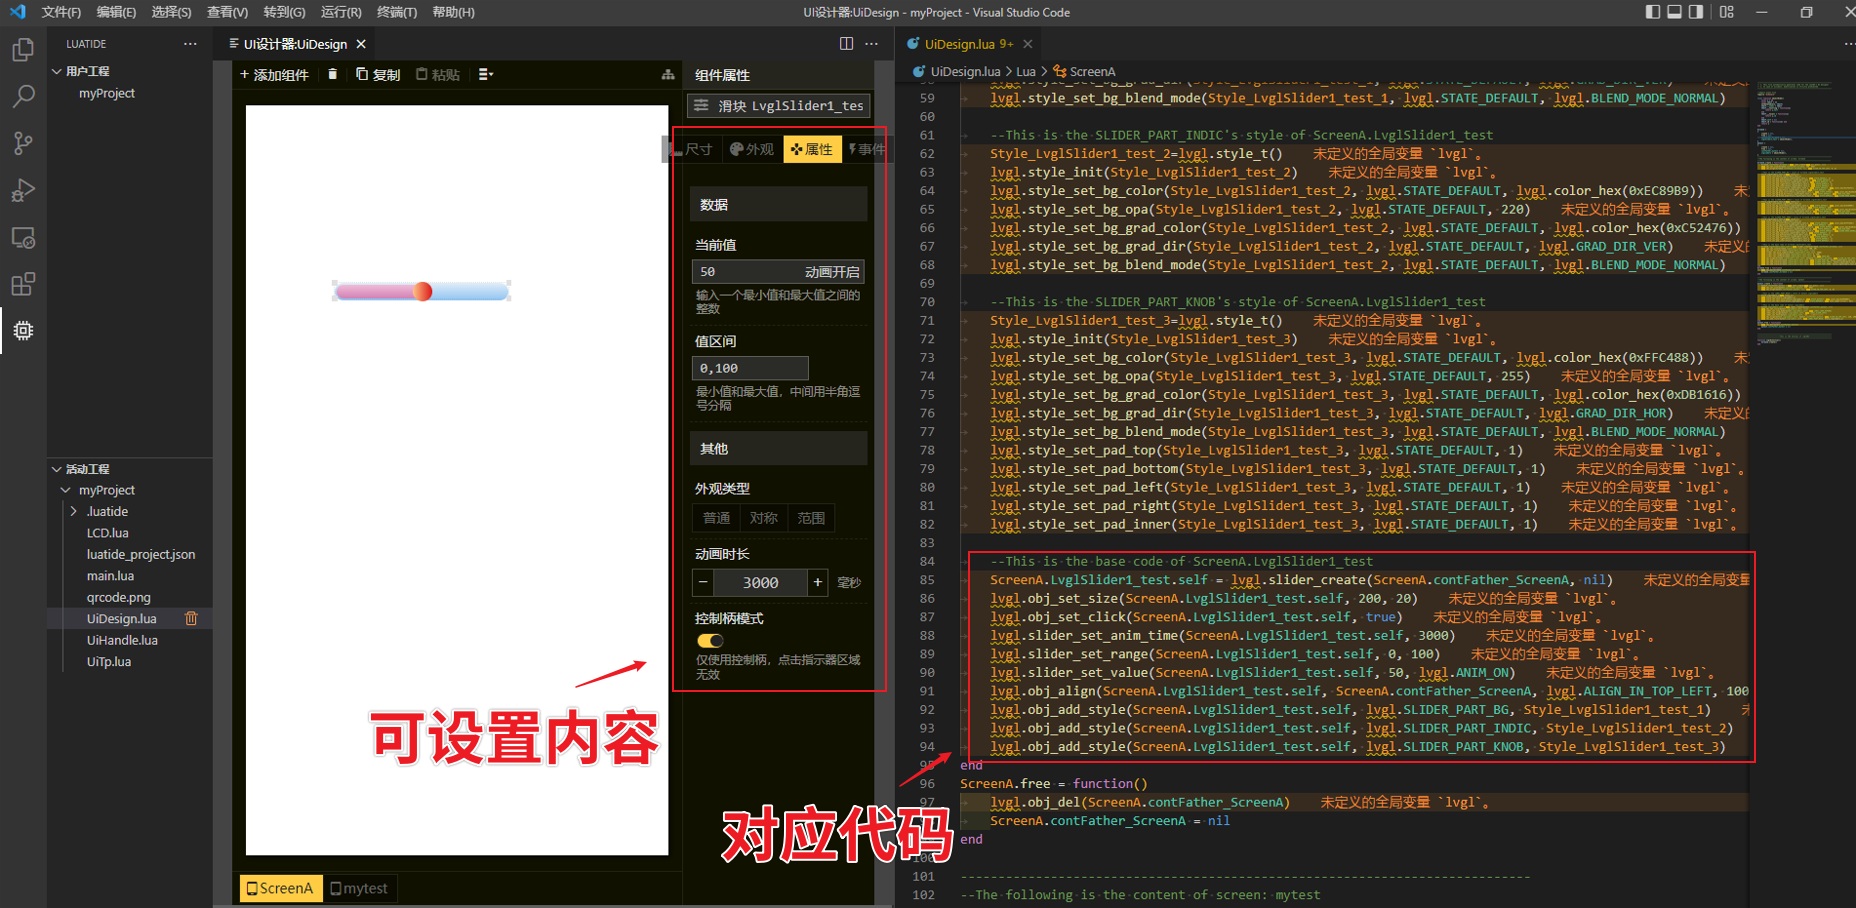Open the Extensions view in the activity bar
Image resolution: width=1856 pixels, height=908 pixels.
pyautogui.click(x=23, y=285)
